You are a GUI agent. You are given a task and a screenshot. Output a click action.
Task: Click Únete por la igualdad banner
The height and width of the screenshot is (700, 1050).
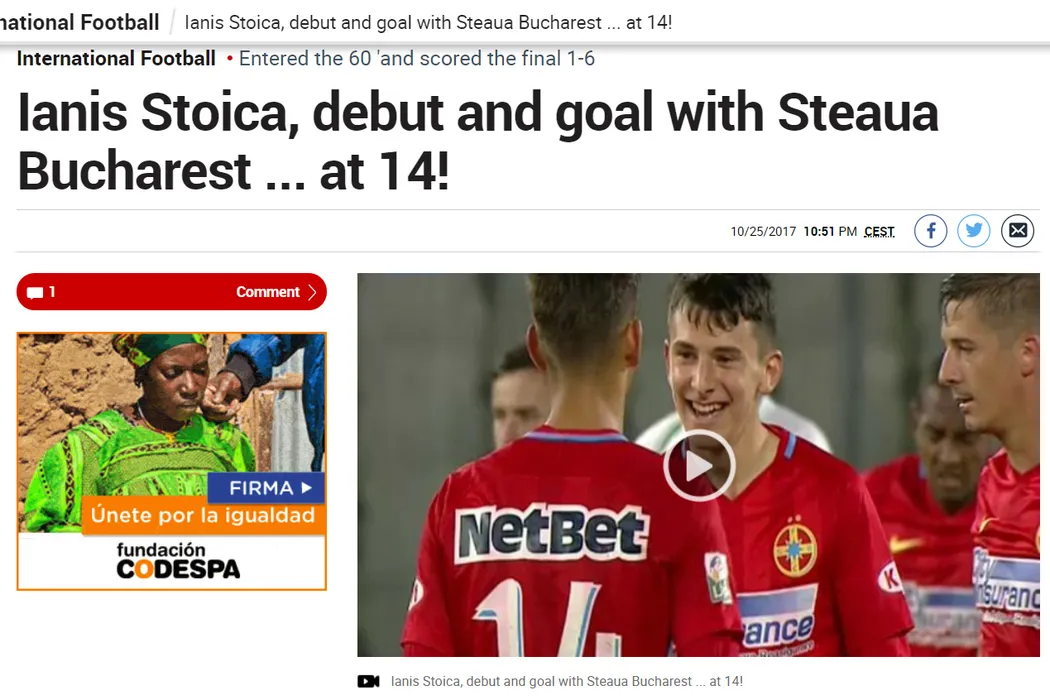pyautogui.click(x=203, y=515)
